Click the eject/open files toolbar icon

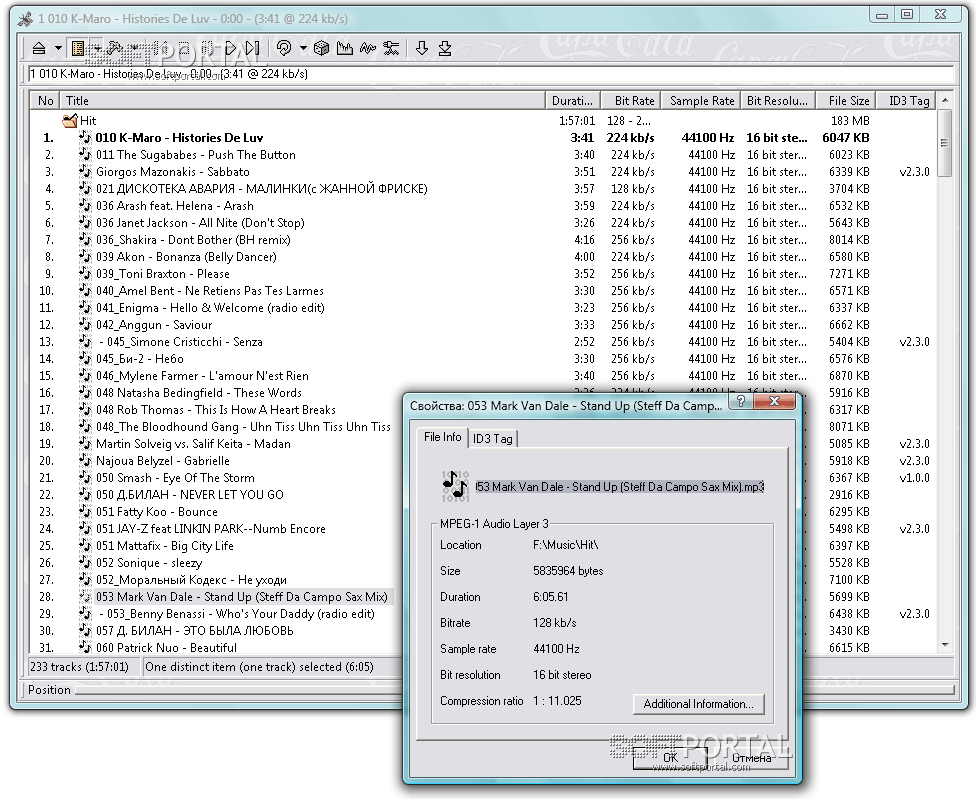[39, 48]
